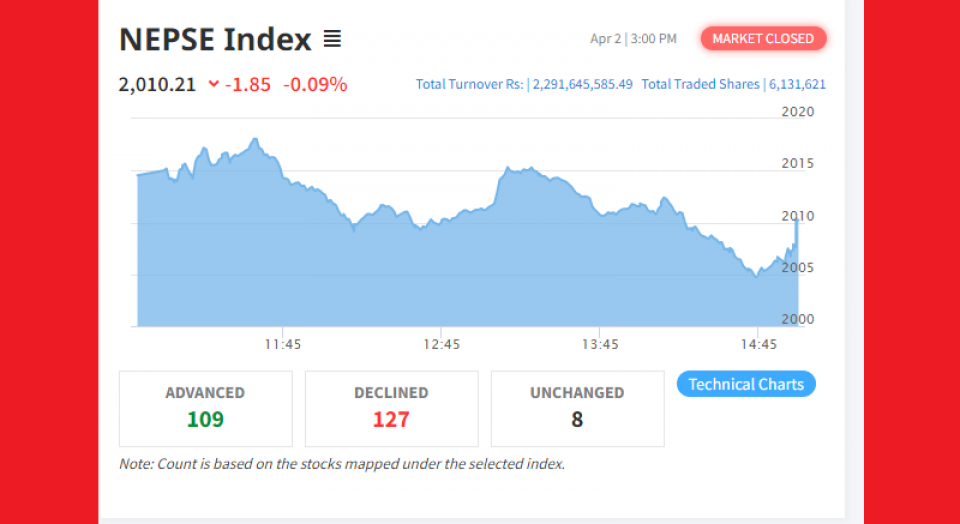Click the 2000 y-axis baseline label
This screenshot has height=524, width=960.
pyautogui.click(x=798, y=319)
